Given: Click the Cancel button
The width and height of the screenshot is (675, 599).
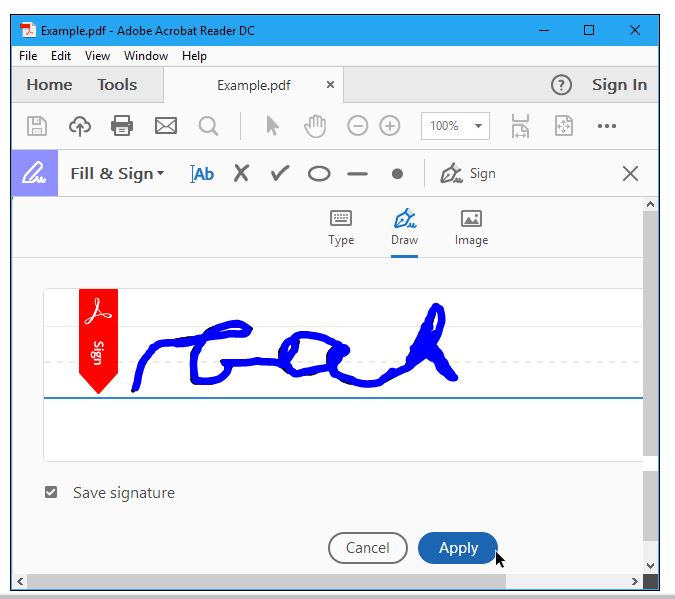Looking at the screenshot, I should (368, 548).
